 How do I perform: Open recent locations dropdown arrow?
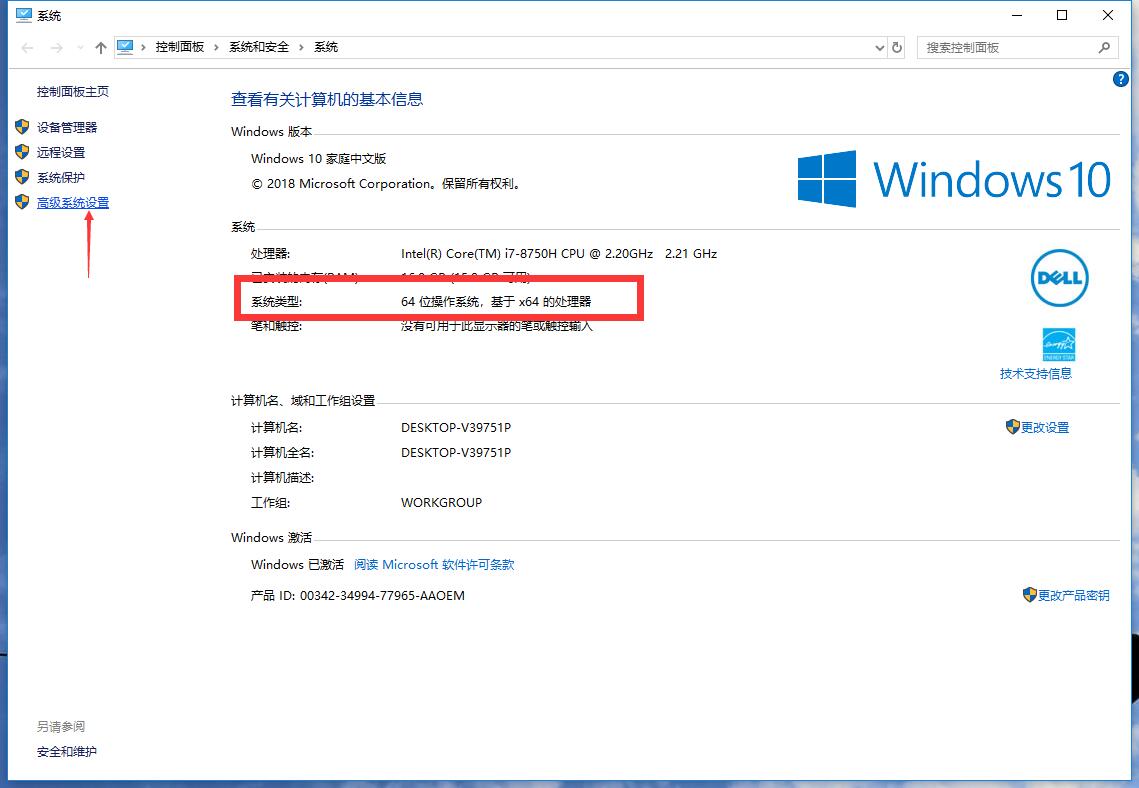pyautogui.click(x=80, y=48)
